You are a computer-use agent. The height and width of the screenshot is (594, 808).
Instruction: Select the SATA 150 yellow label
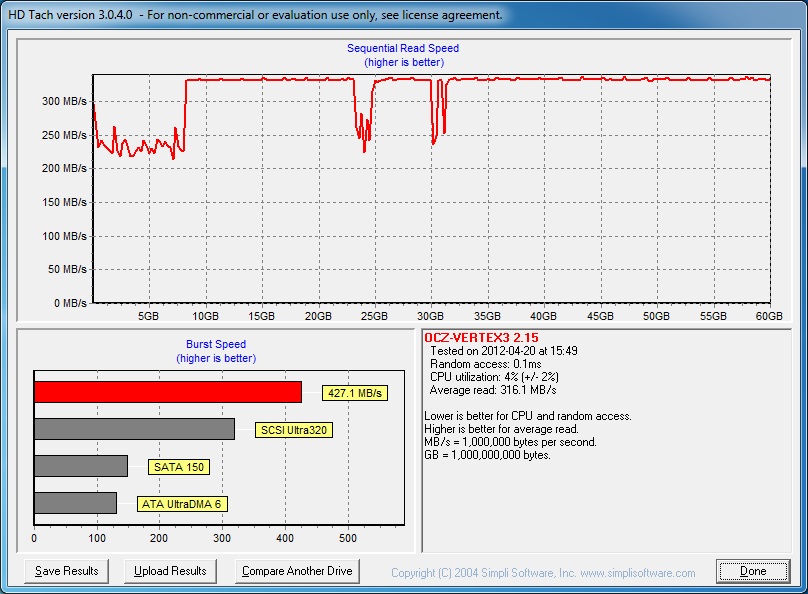[x=178, y=467]
